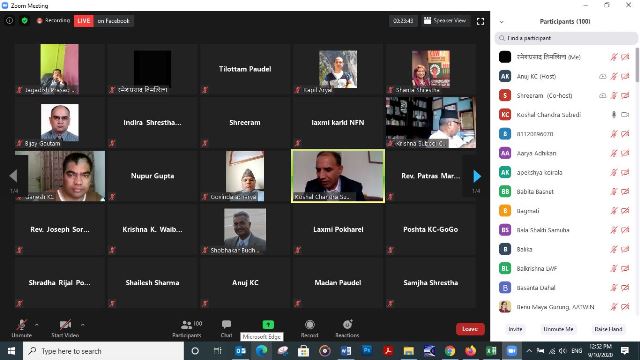This screenshot has width=640, height=360.
Task: Open Microsoft Edge from taskbar
Action: tap(262, 351)
